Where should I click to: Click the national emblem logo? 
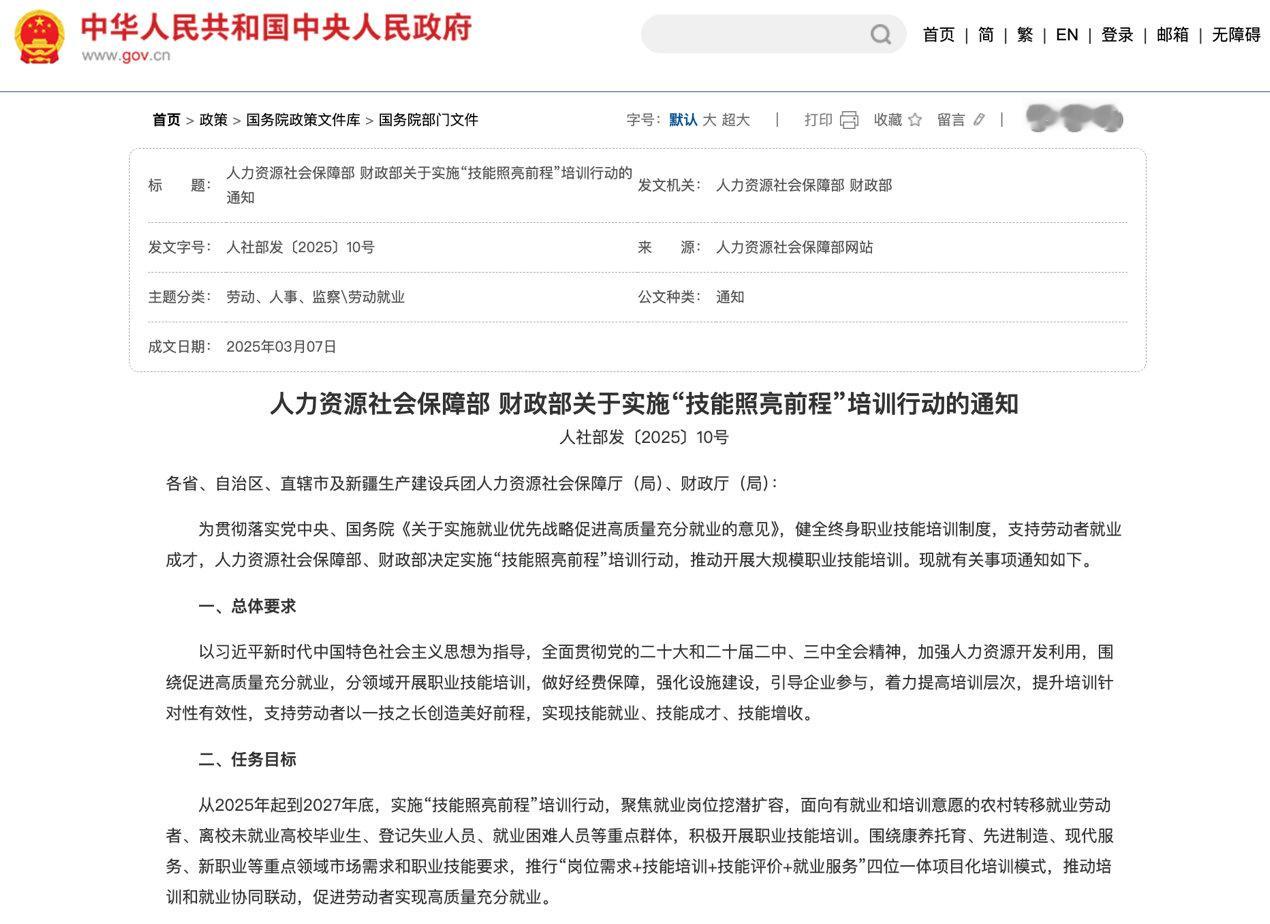click(39, 36)
